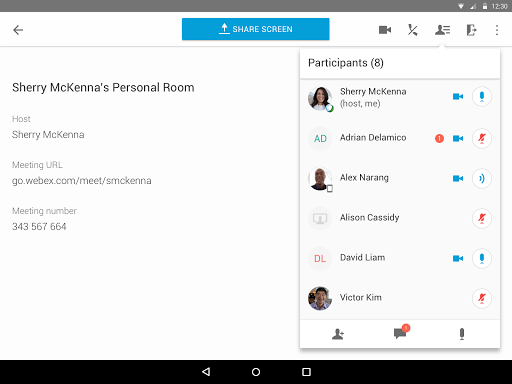This screenshot has height=384, width=512.
Task: Mute David Liam's microphone
Action: point(482,258)
